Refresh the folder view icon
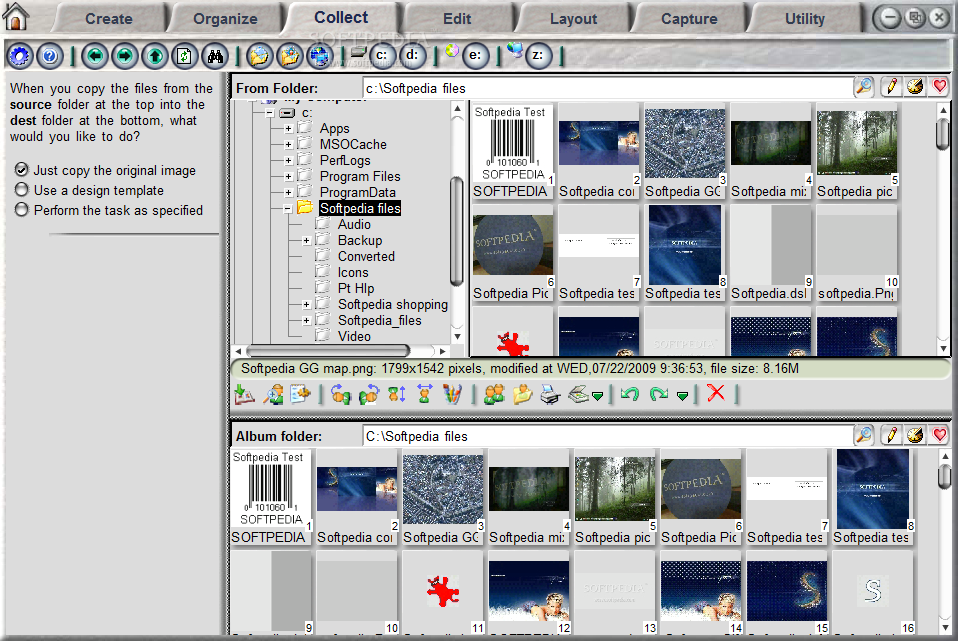 [185, 56]
